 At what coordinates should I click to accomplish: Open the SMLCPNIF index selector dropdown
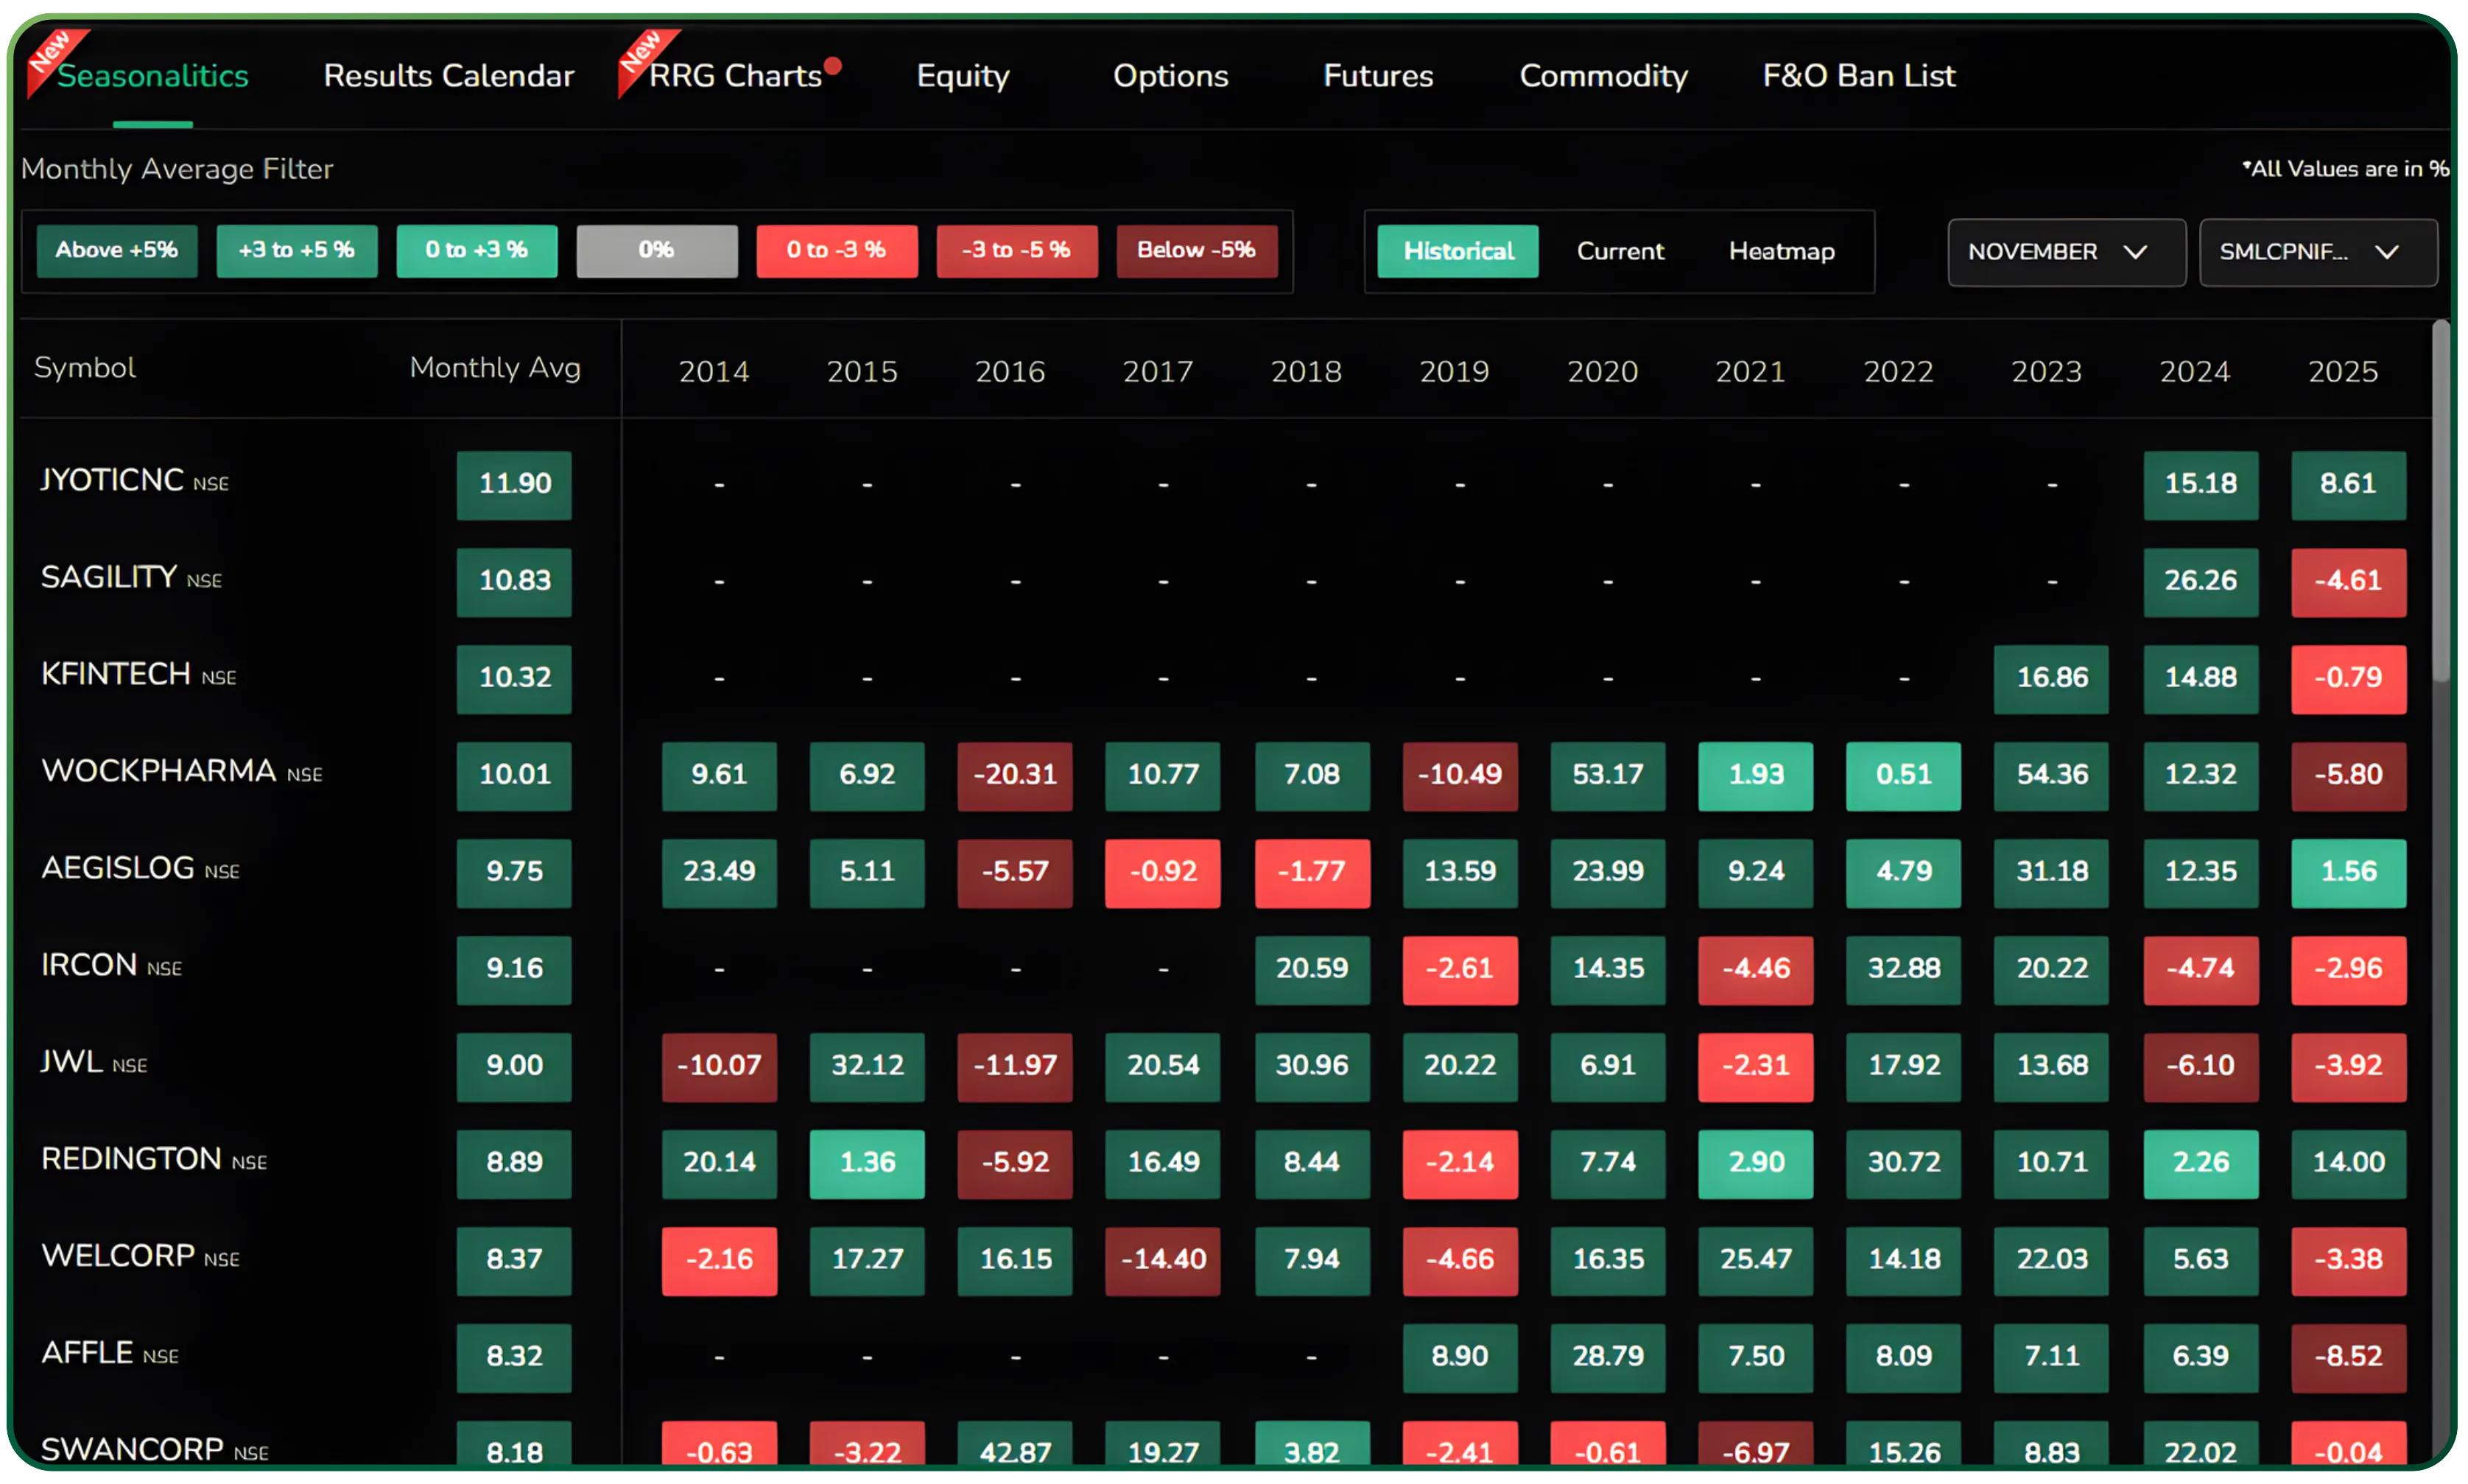(x=2317, y=251)
